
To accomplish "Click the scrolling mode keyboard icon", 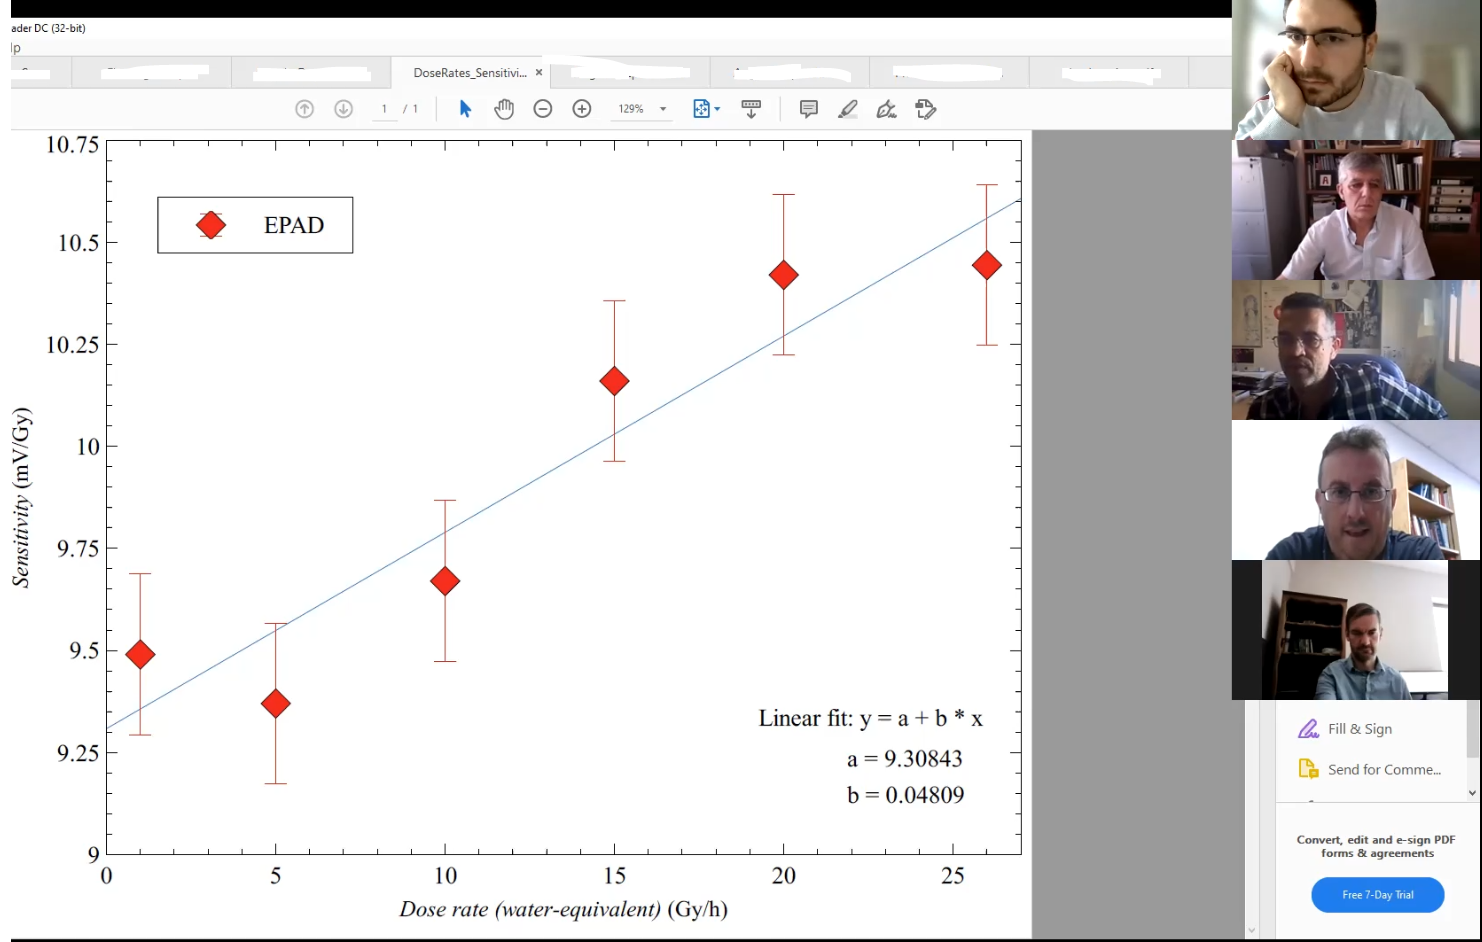I will click(751, 109).
